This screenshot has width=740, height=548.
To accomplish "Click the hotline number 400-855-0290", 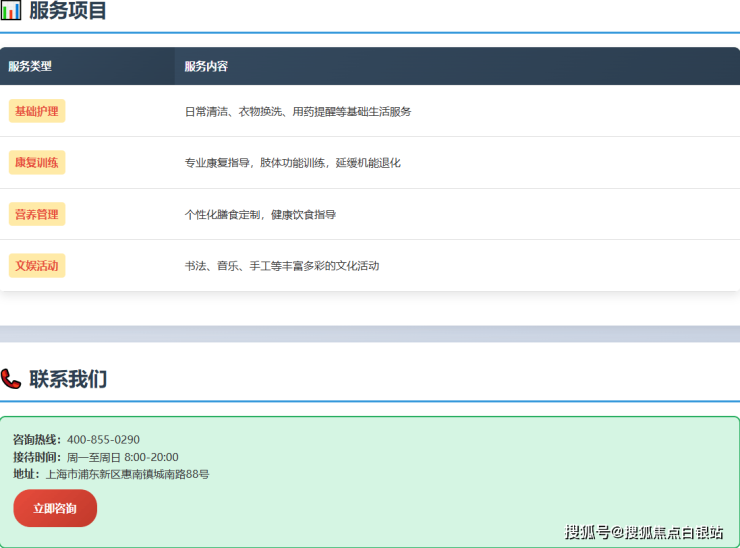I will click(x=103, y=439).
